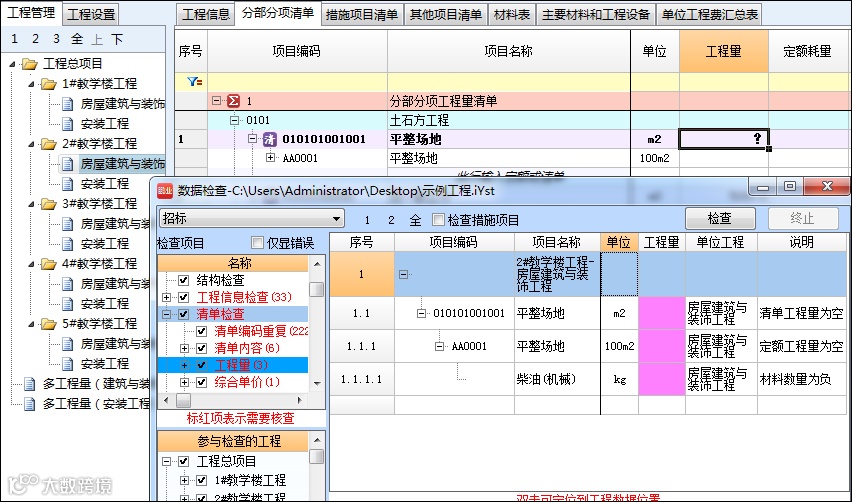
Task: Click the 柴油(机械) name cell in the results
Action: 557,379
